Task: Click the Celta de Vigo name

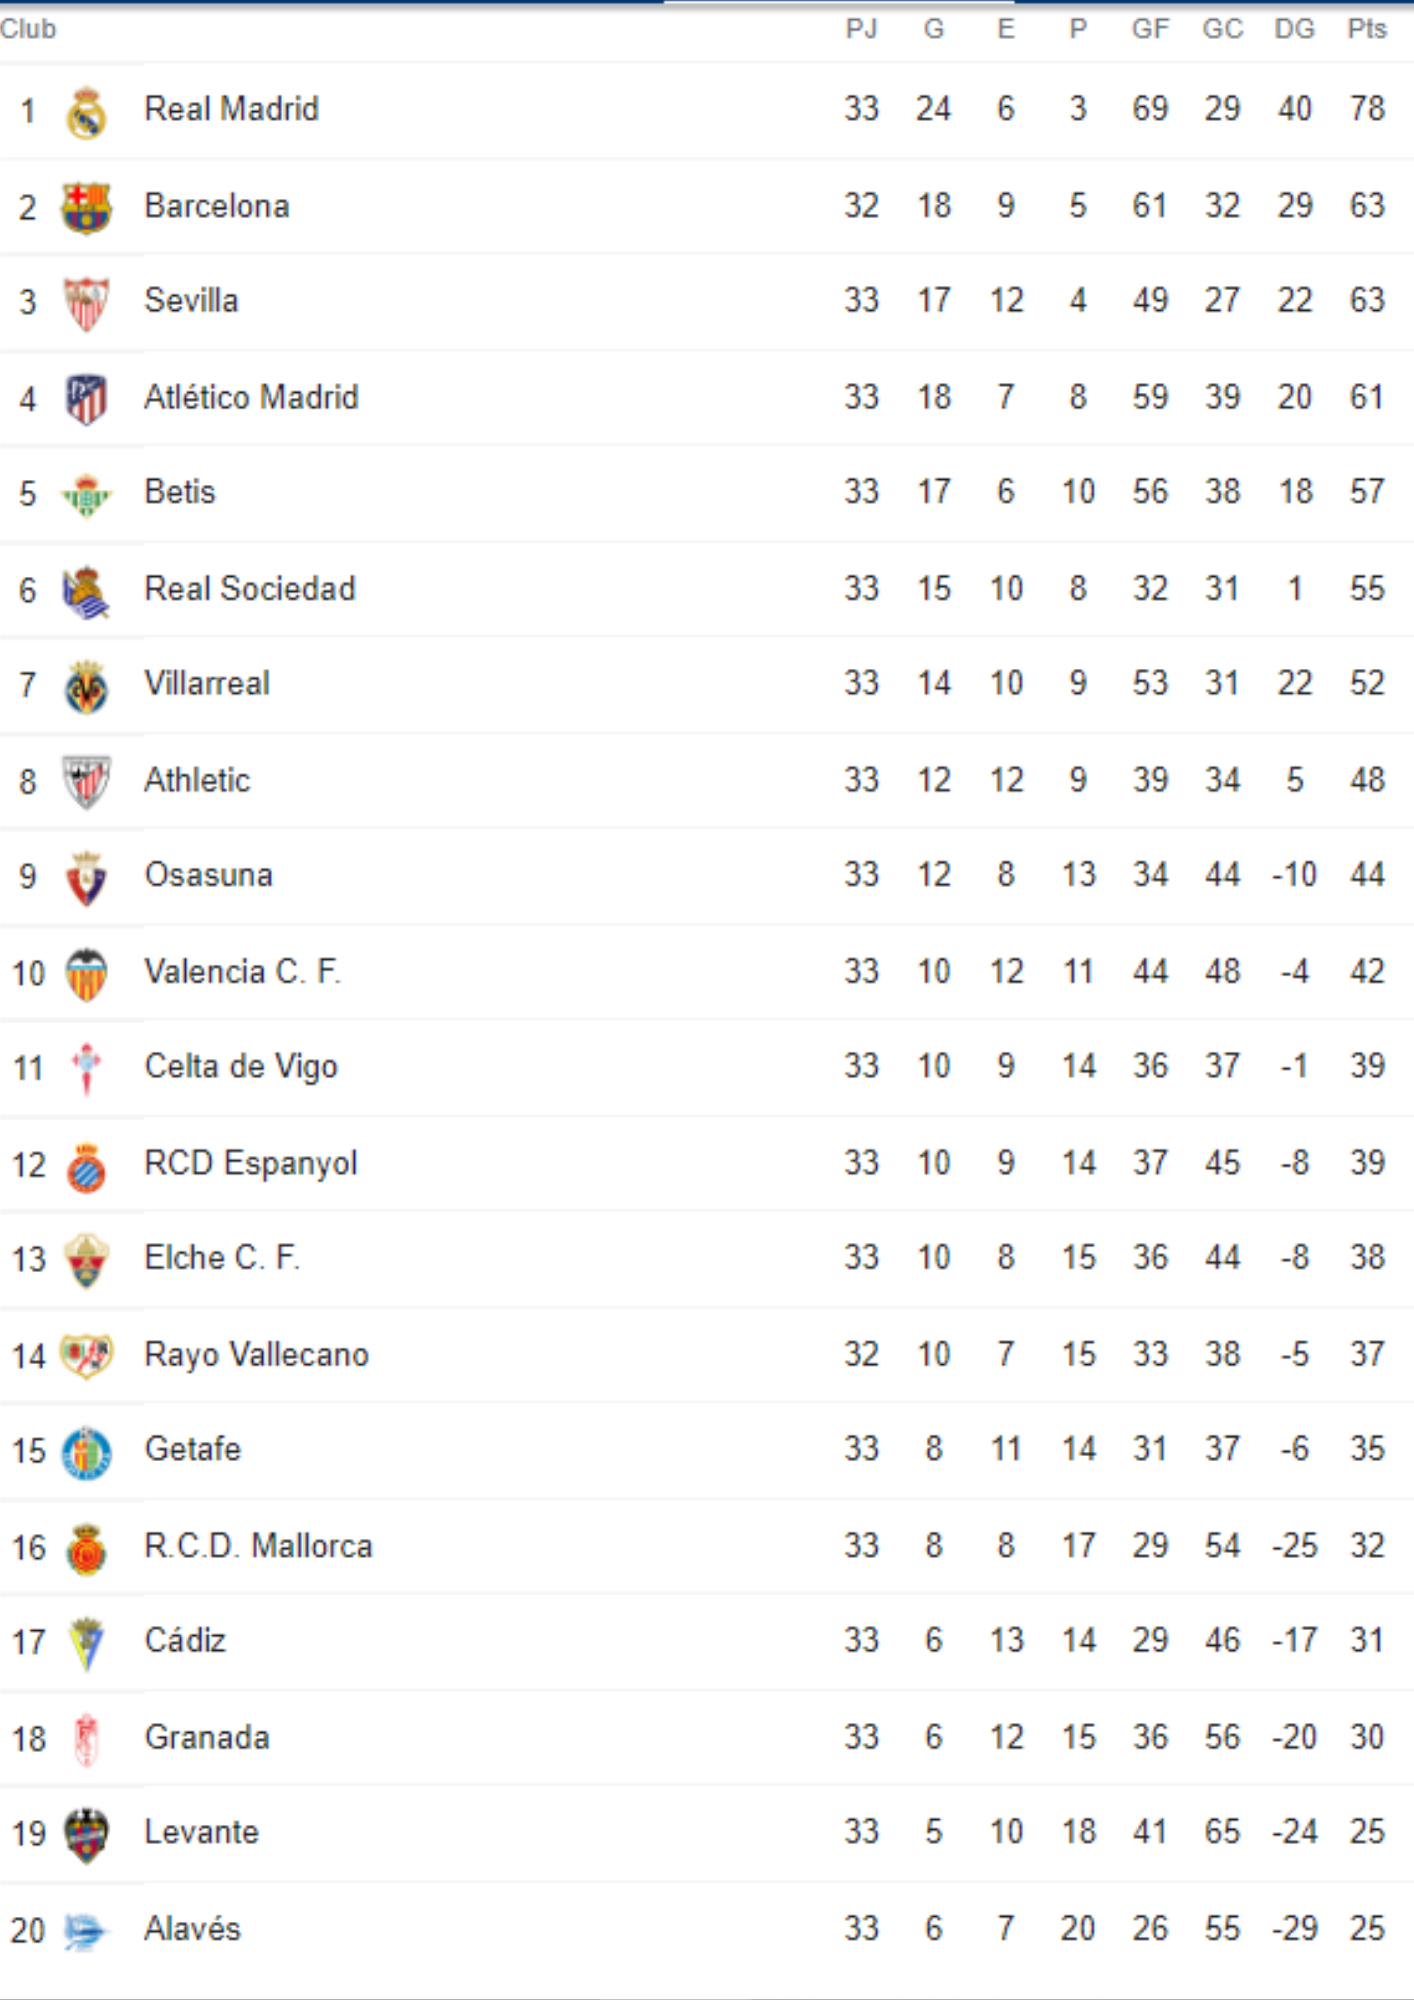Action: coord(241,1066)
